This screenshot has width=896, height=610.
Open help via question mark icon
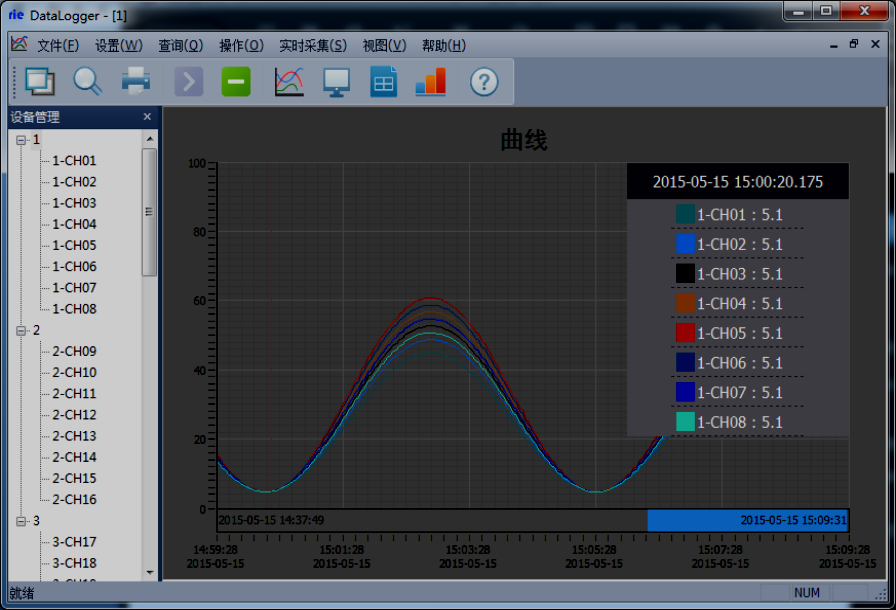[x=484, y=81]
